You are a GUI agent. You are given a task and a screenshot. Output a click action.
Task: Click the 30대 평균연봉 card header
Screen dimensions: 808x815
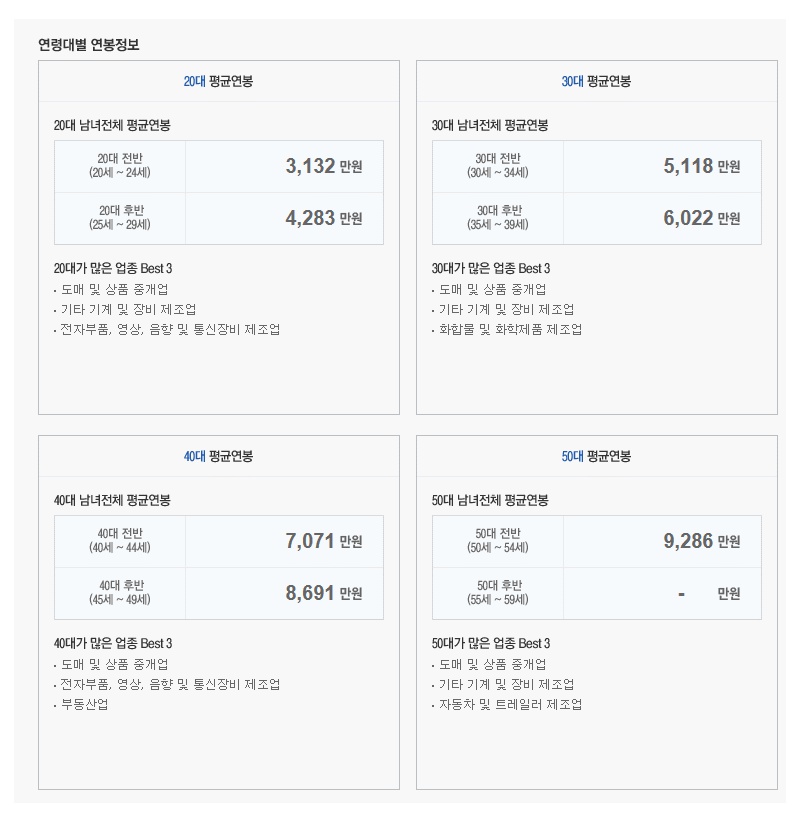point(596,81)
